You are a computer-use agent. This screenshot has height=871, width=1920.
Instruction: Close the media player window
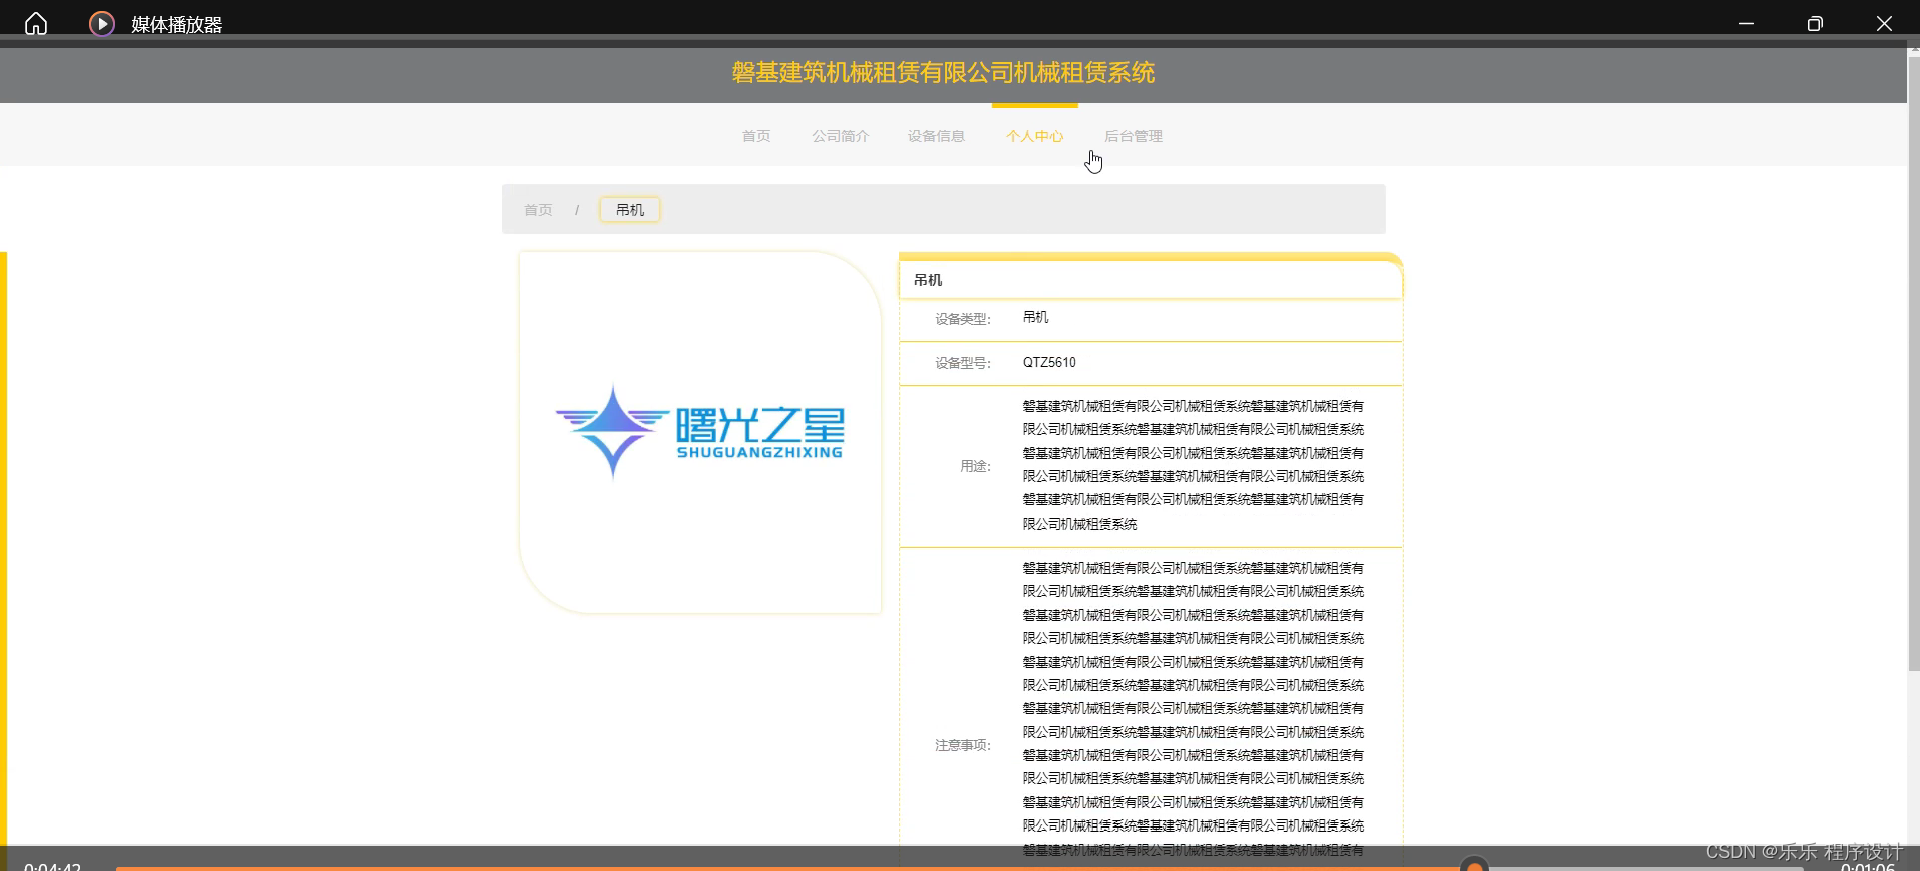coord(1884,24)
